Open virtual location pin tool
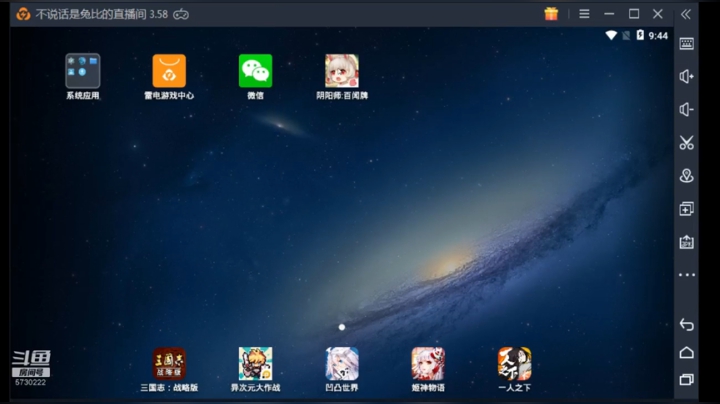The width and height of the screenshot is (720, 404). click(686, 175)
